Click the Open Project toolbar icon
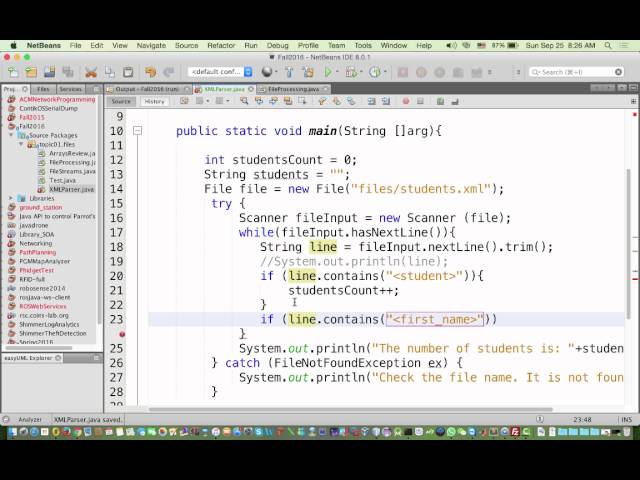 (49, 72)
